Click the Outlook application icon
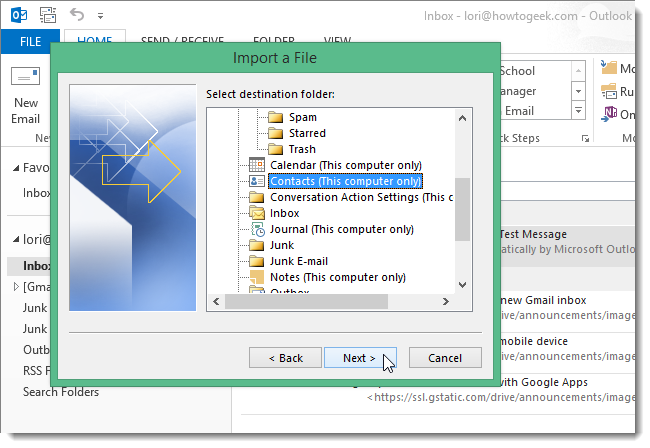Viewport: 650px width, 448px height. point(19,15)
